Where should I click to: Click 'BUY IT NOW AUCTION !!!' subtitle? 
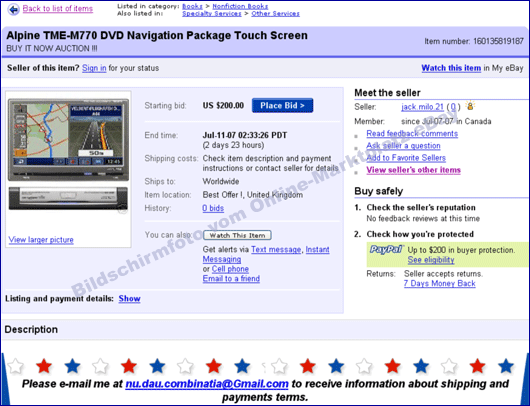pyautogui.click(x=52, y=48)
